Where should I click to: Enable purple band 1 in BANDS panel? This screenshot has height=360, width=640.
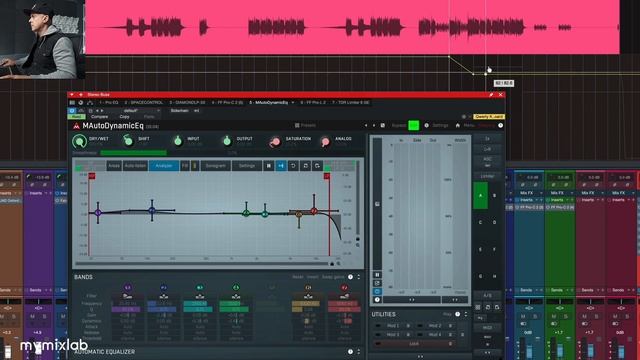(x=128, y=287)
